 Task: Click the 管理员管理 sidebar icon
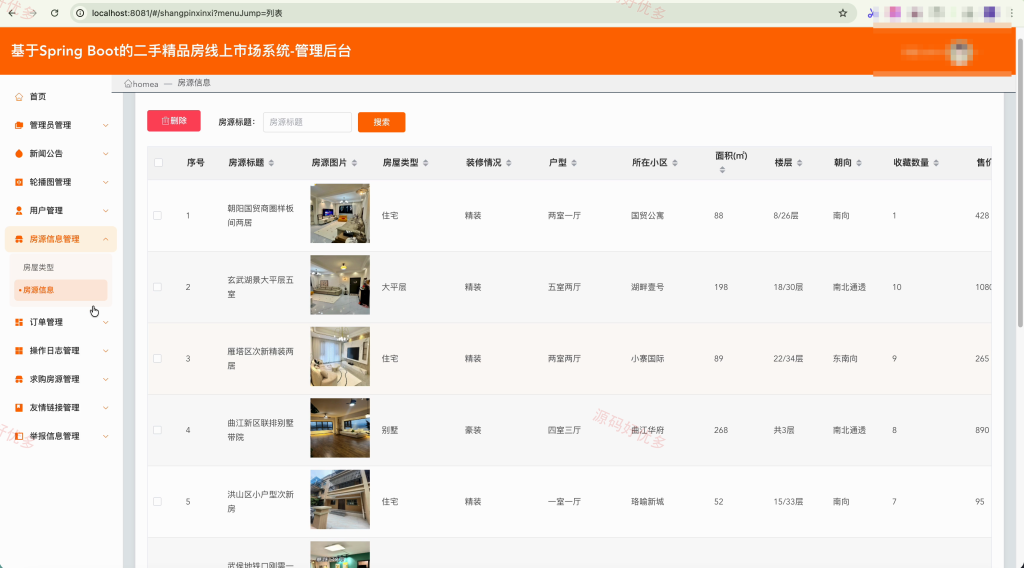click(19, 125)
